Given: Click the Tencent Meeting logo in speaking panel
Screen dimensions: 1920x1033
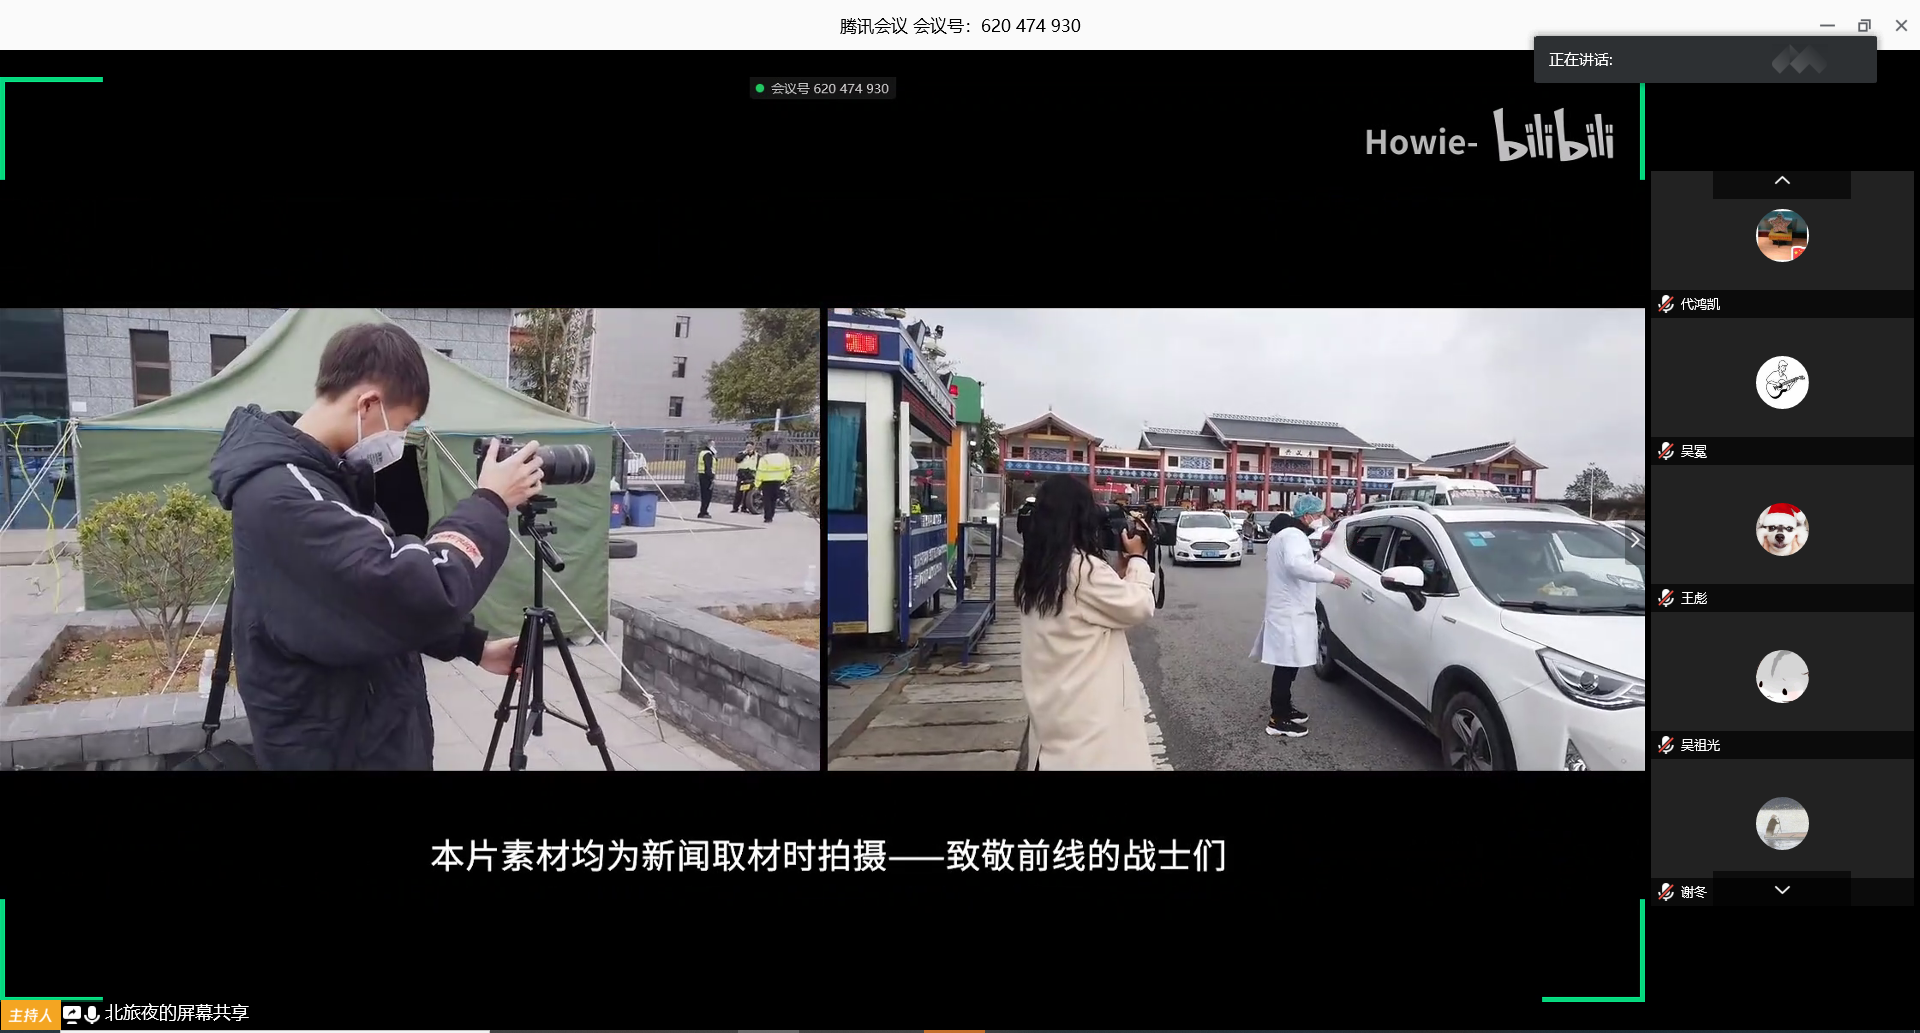Looking at the screenshot, I should point(1798,61).
